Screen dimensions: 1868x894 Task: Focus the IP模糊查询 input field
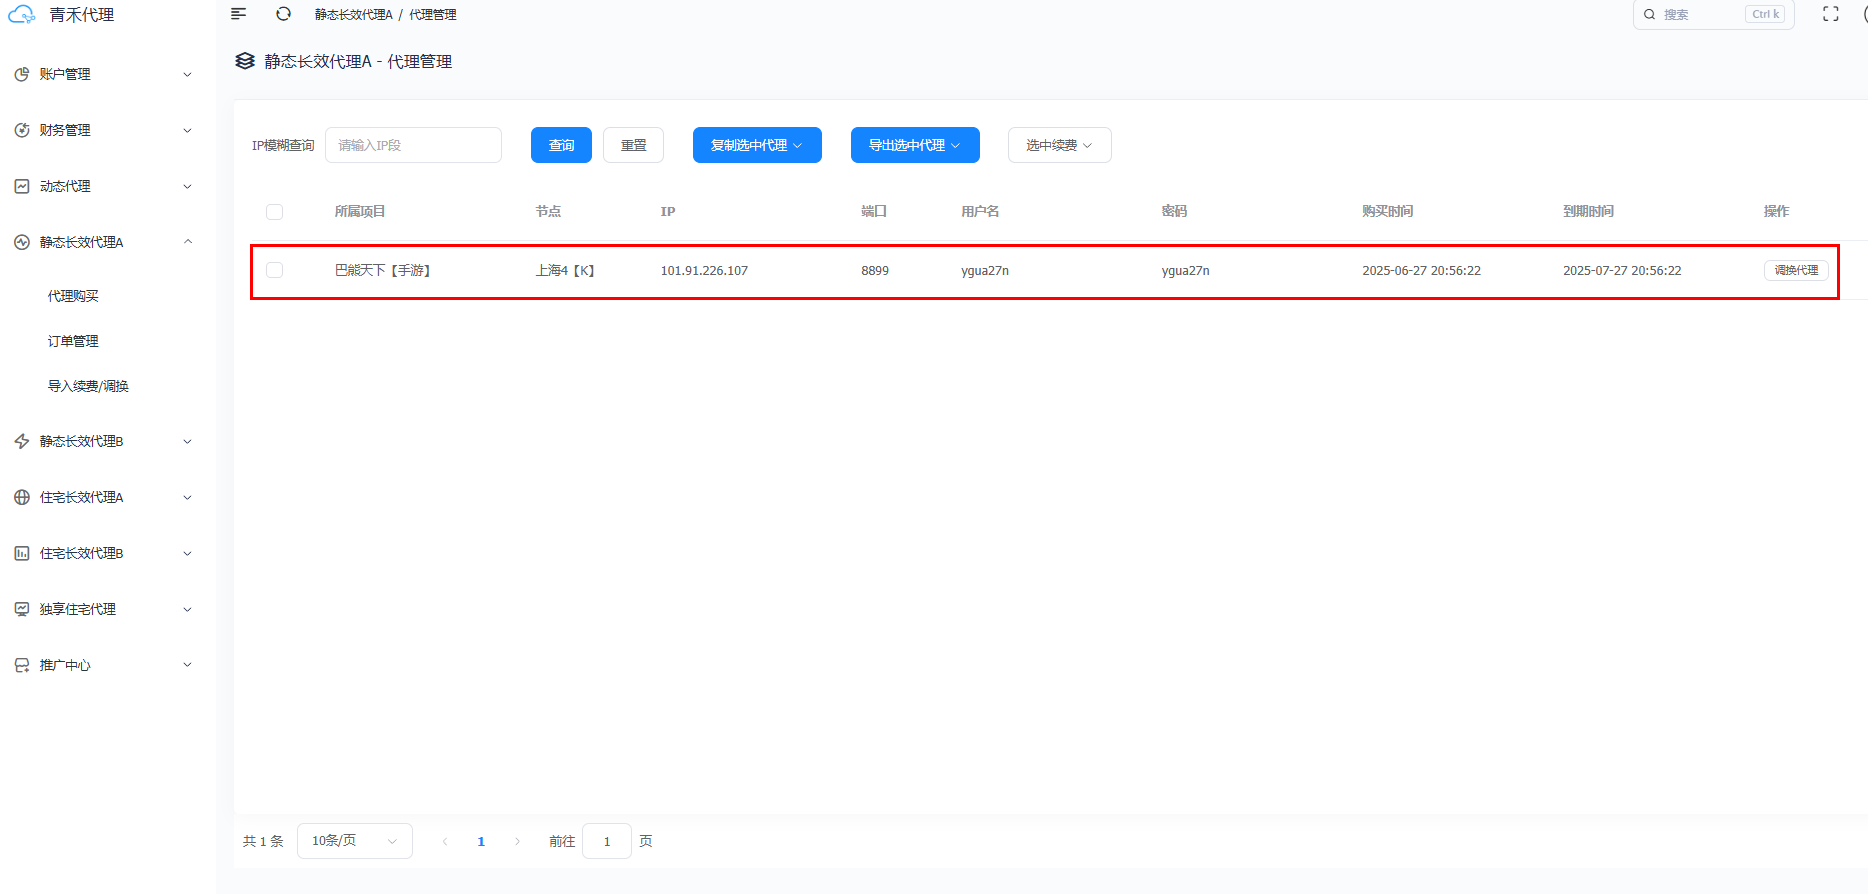(x=413, y=145)
